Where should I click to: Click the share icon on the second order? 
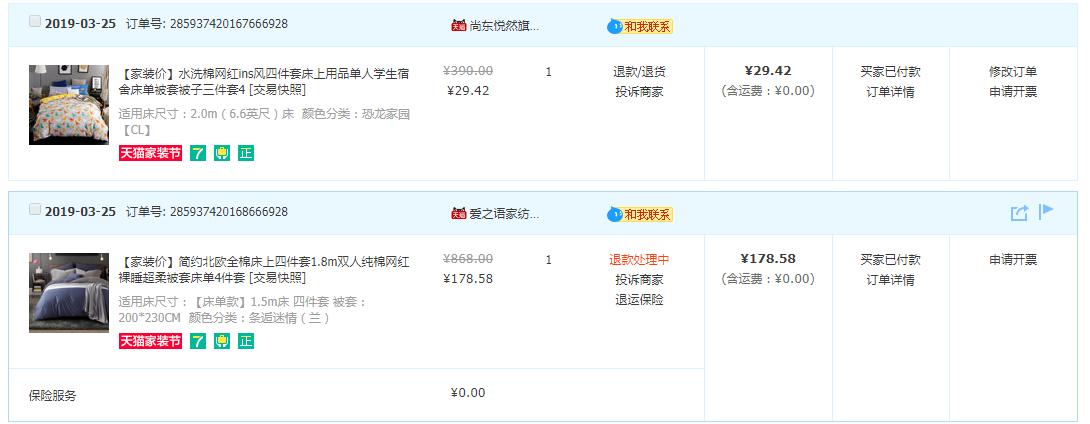pyautogui.click(x=1019, y=213)
